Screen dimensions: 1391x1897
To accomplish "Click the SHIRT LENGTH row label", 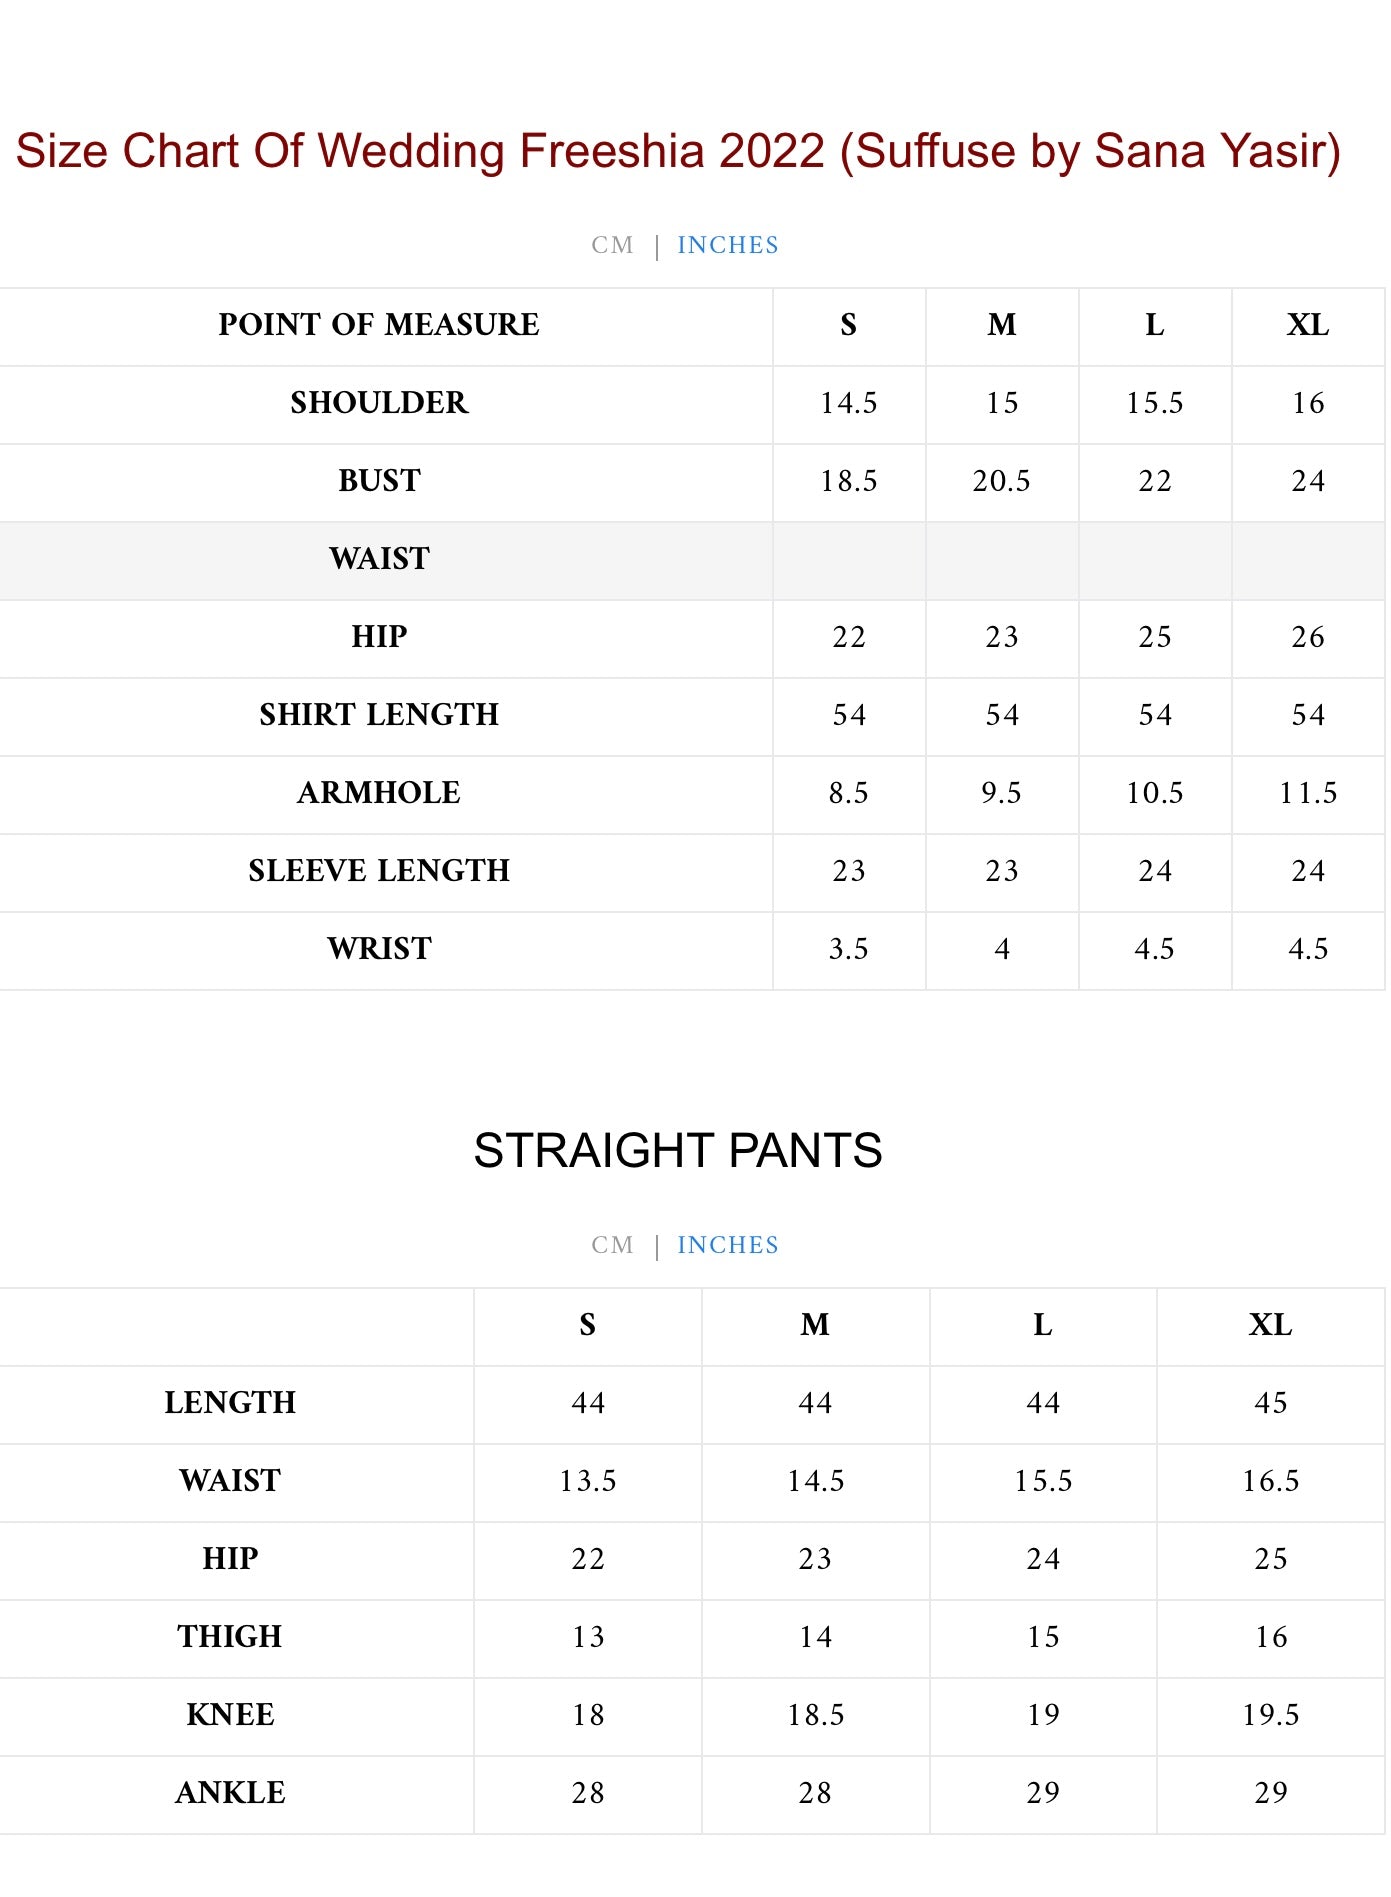I will coord(379,715).
